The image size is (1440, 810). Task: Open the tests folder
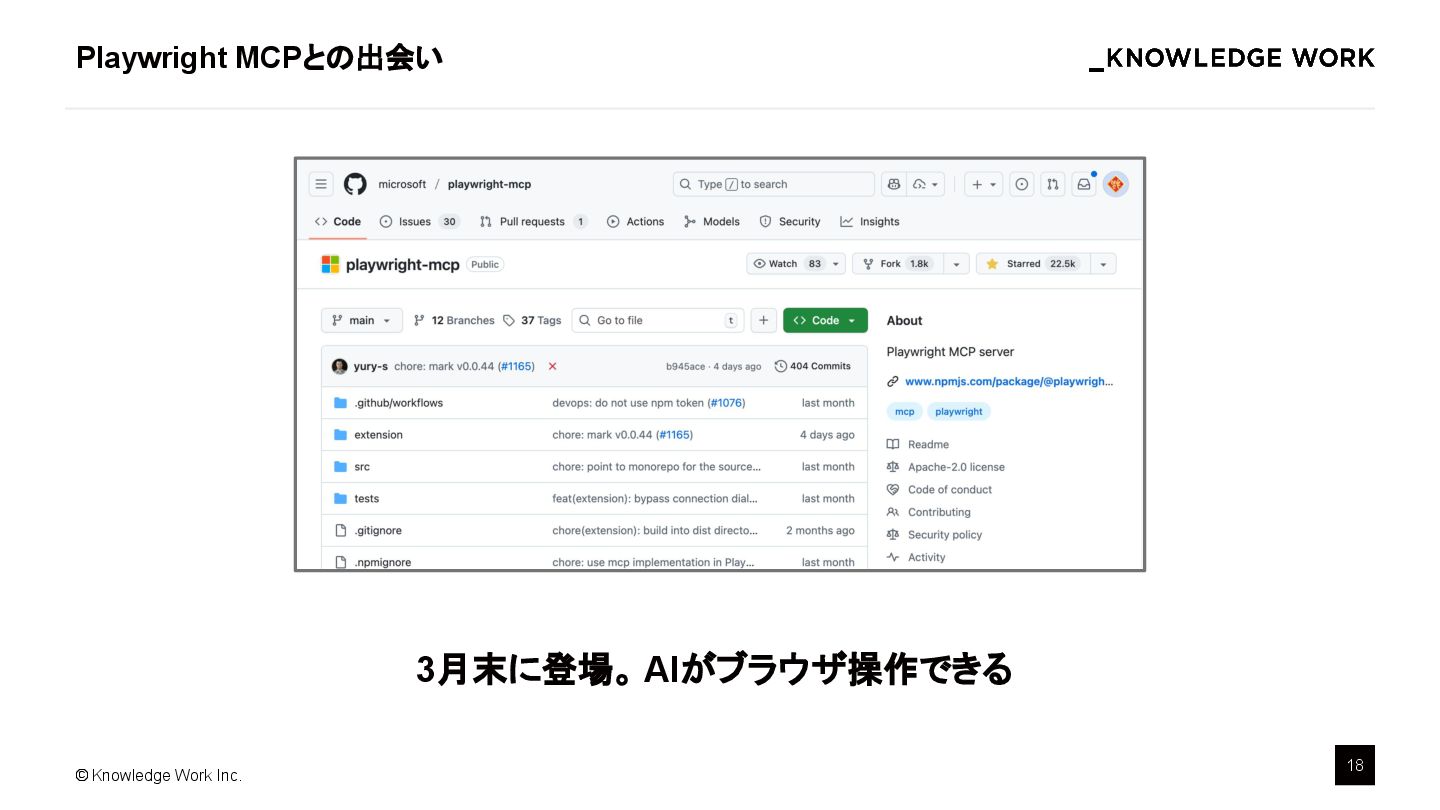tap(366, 499)
